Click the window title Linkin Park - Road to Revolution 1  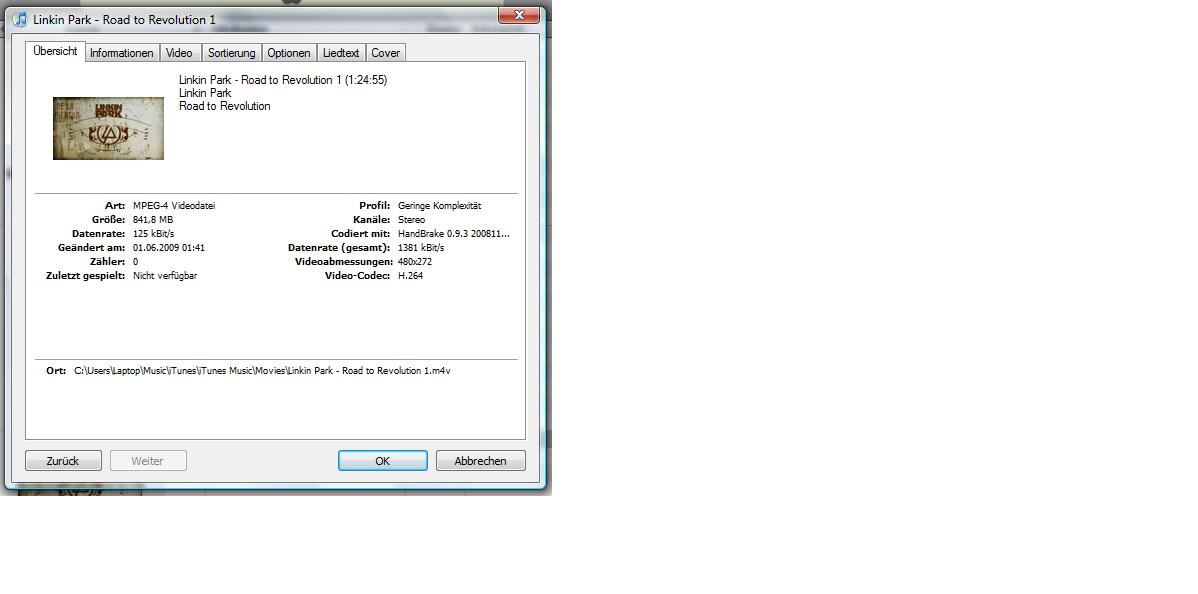pyautogui.click(x=125, y=20)
